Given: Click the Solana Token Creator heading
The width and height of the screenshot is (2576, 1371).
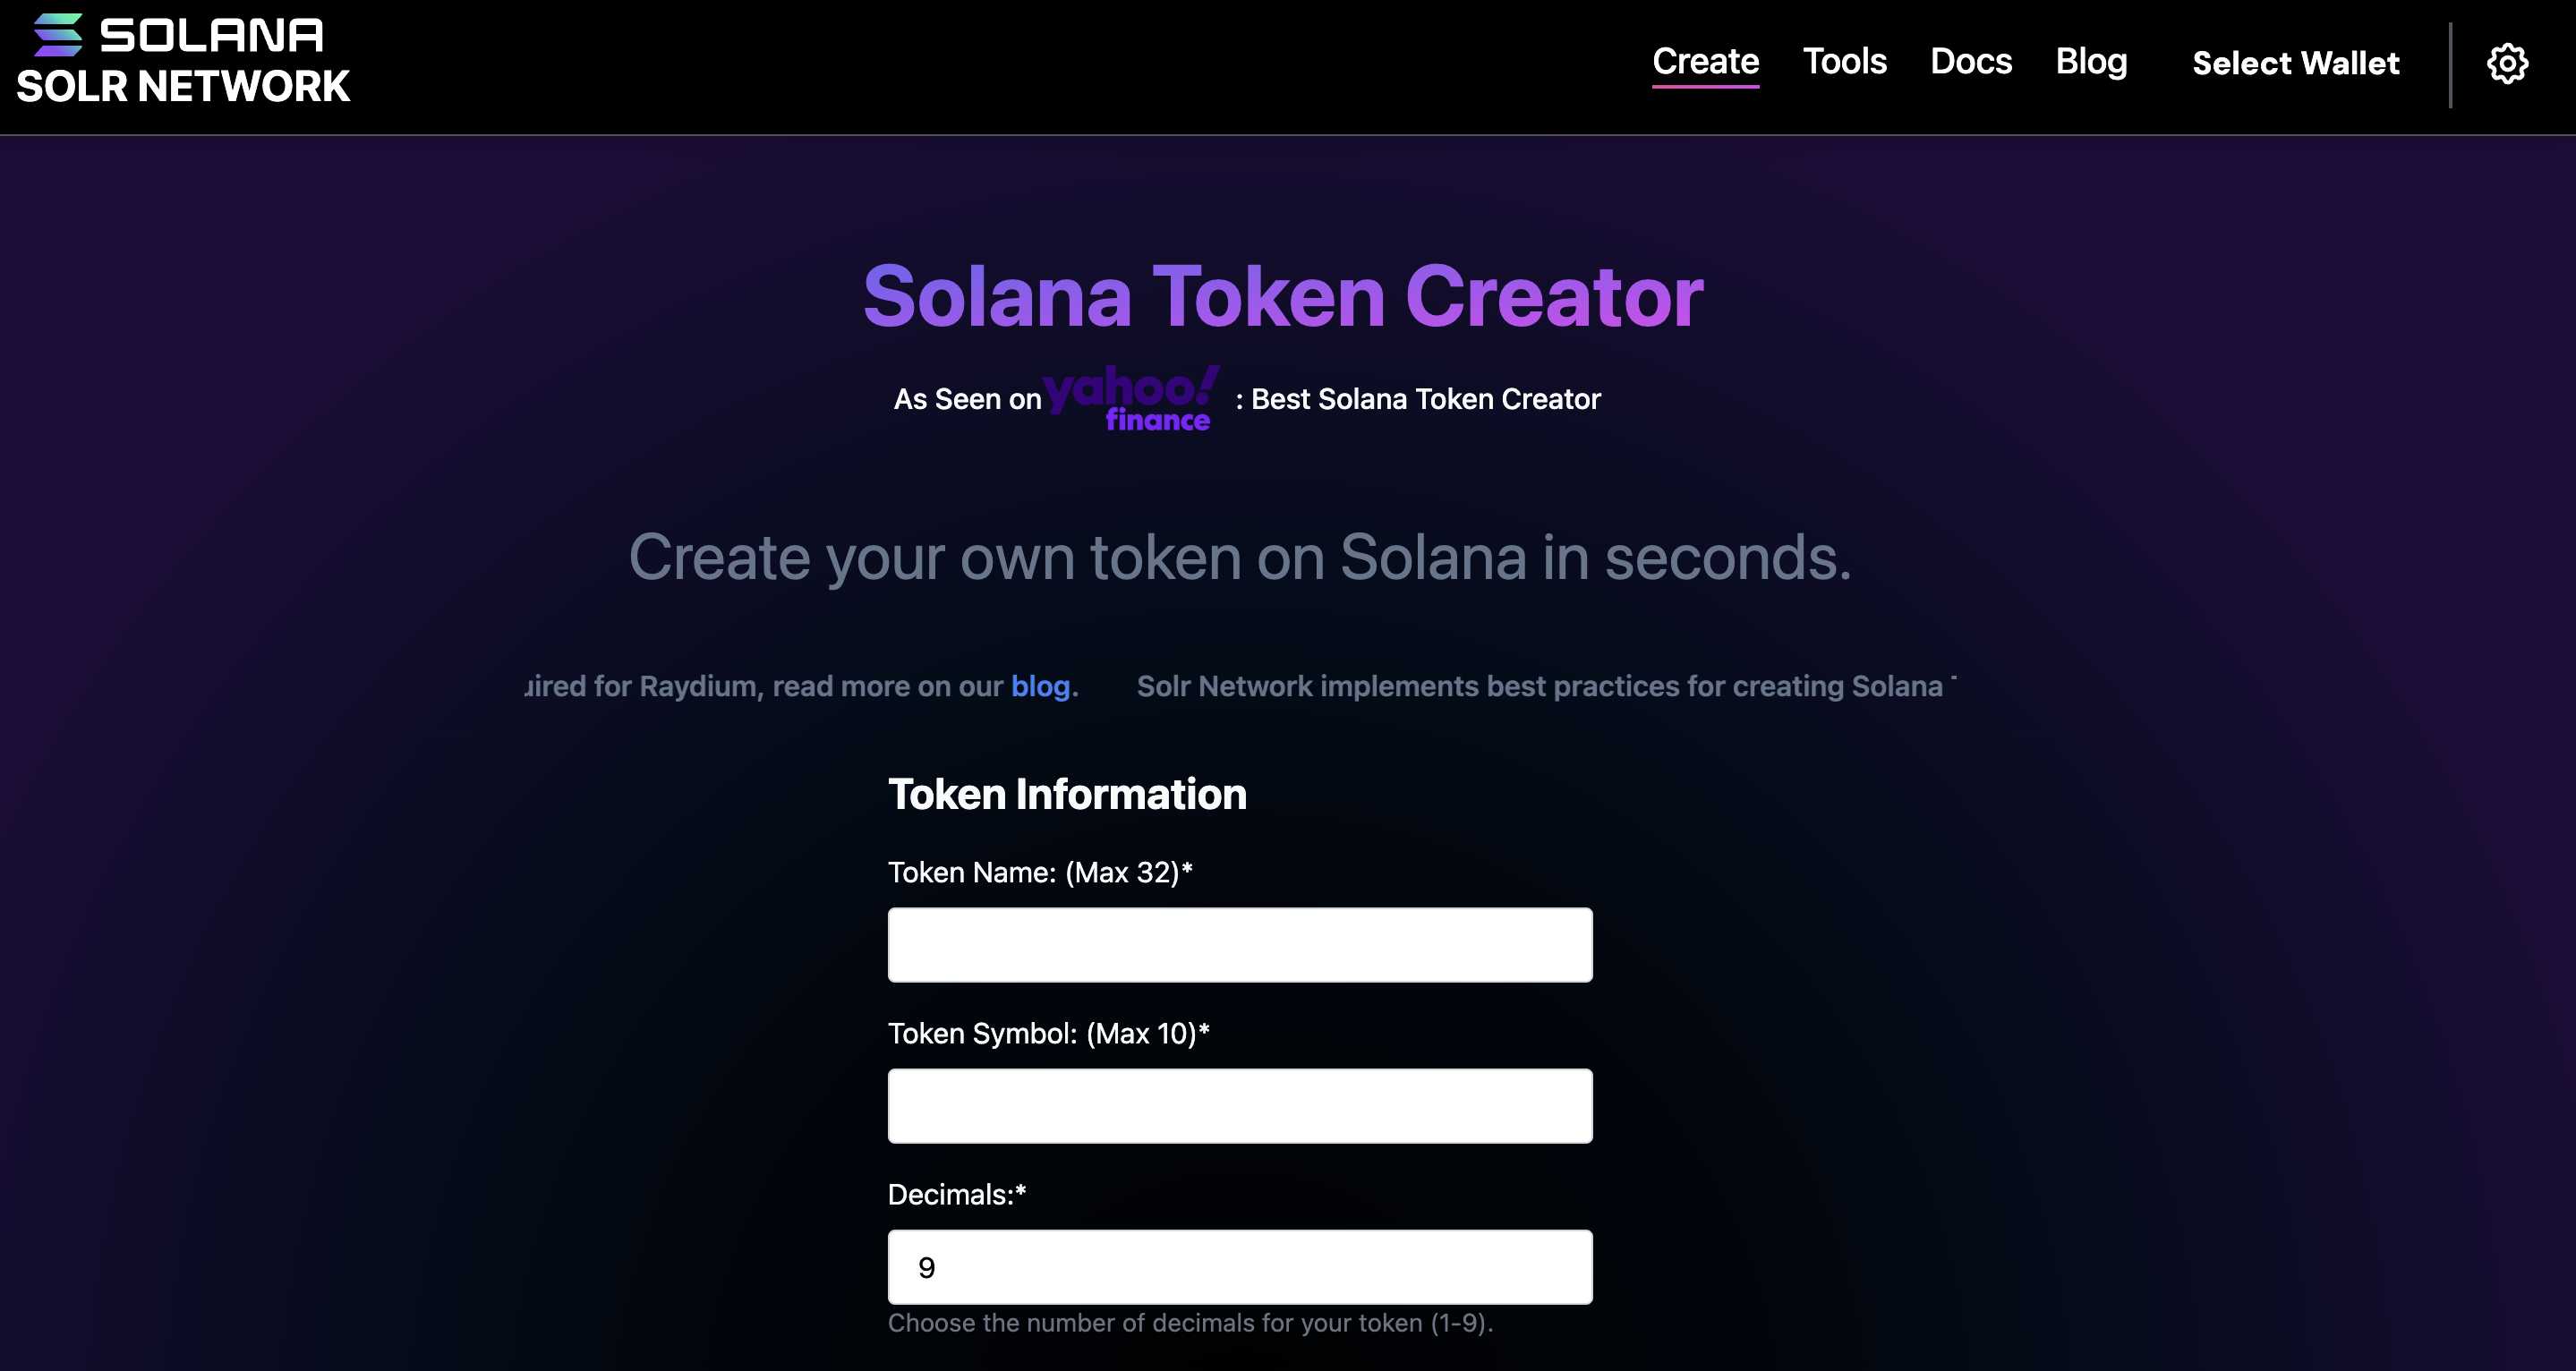Looking at the screenshot, I should tap(1283, 296).
